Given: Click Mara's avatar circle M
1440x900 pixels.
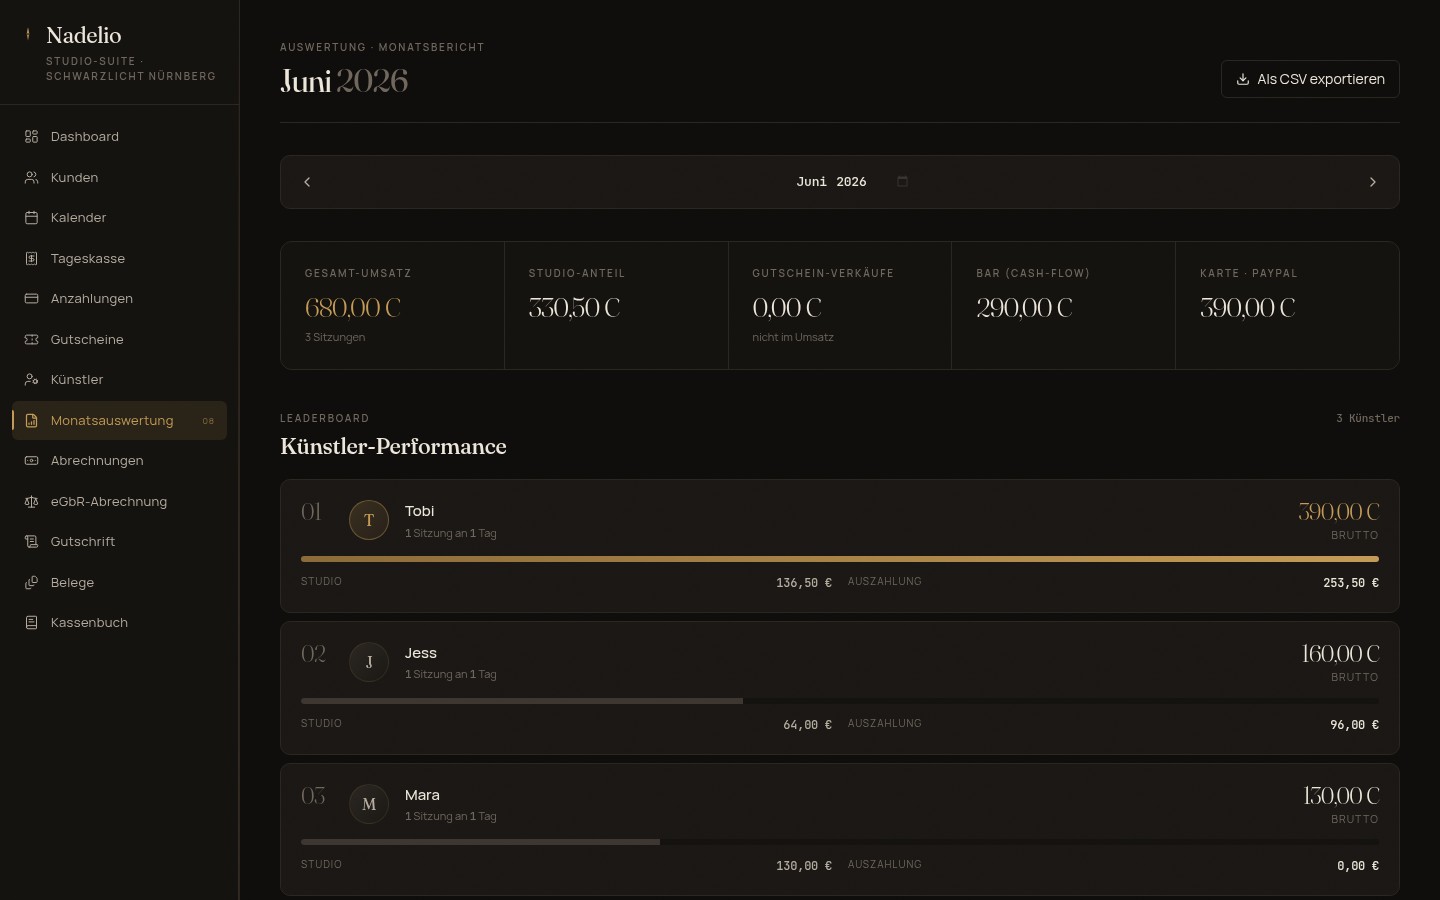Looking at the screenshot, I should coord(369,804).
